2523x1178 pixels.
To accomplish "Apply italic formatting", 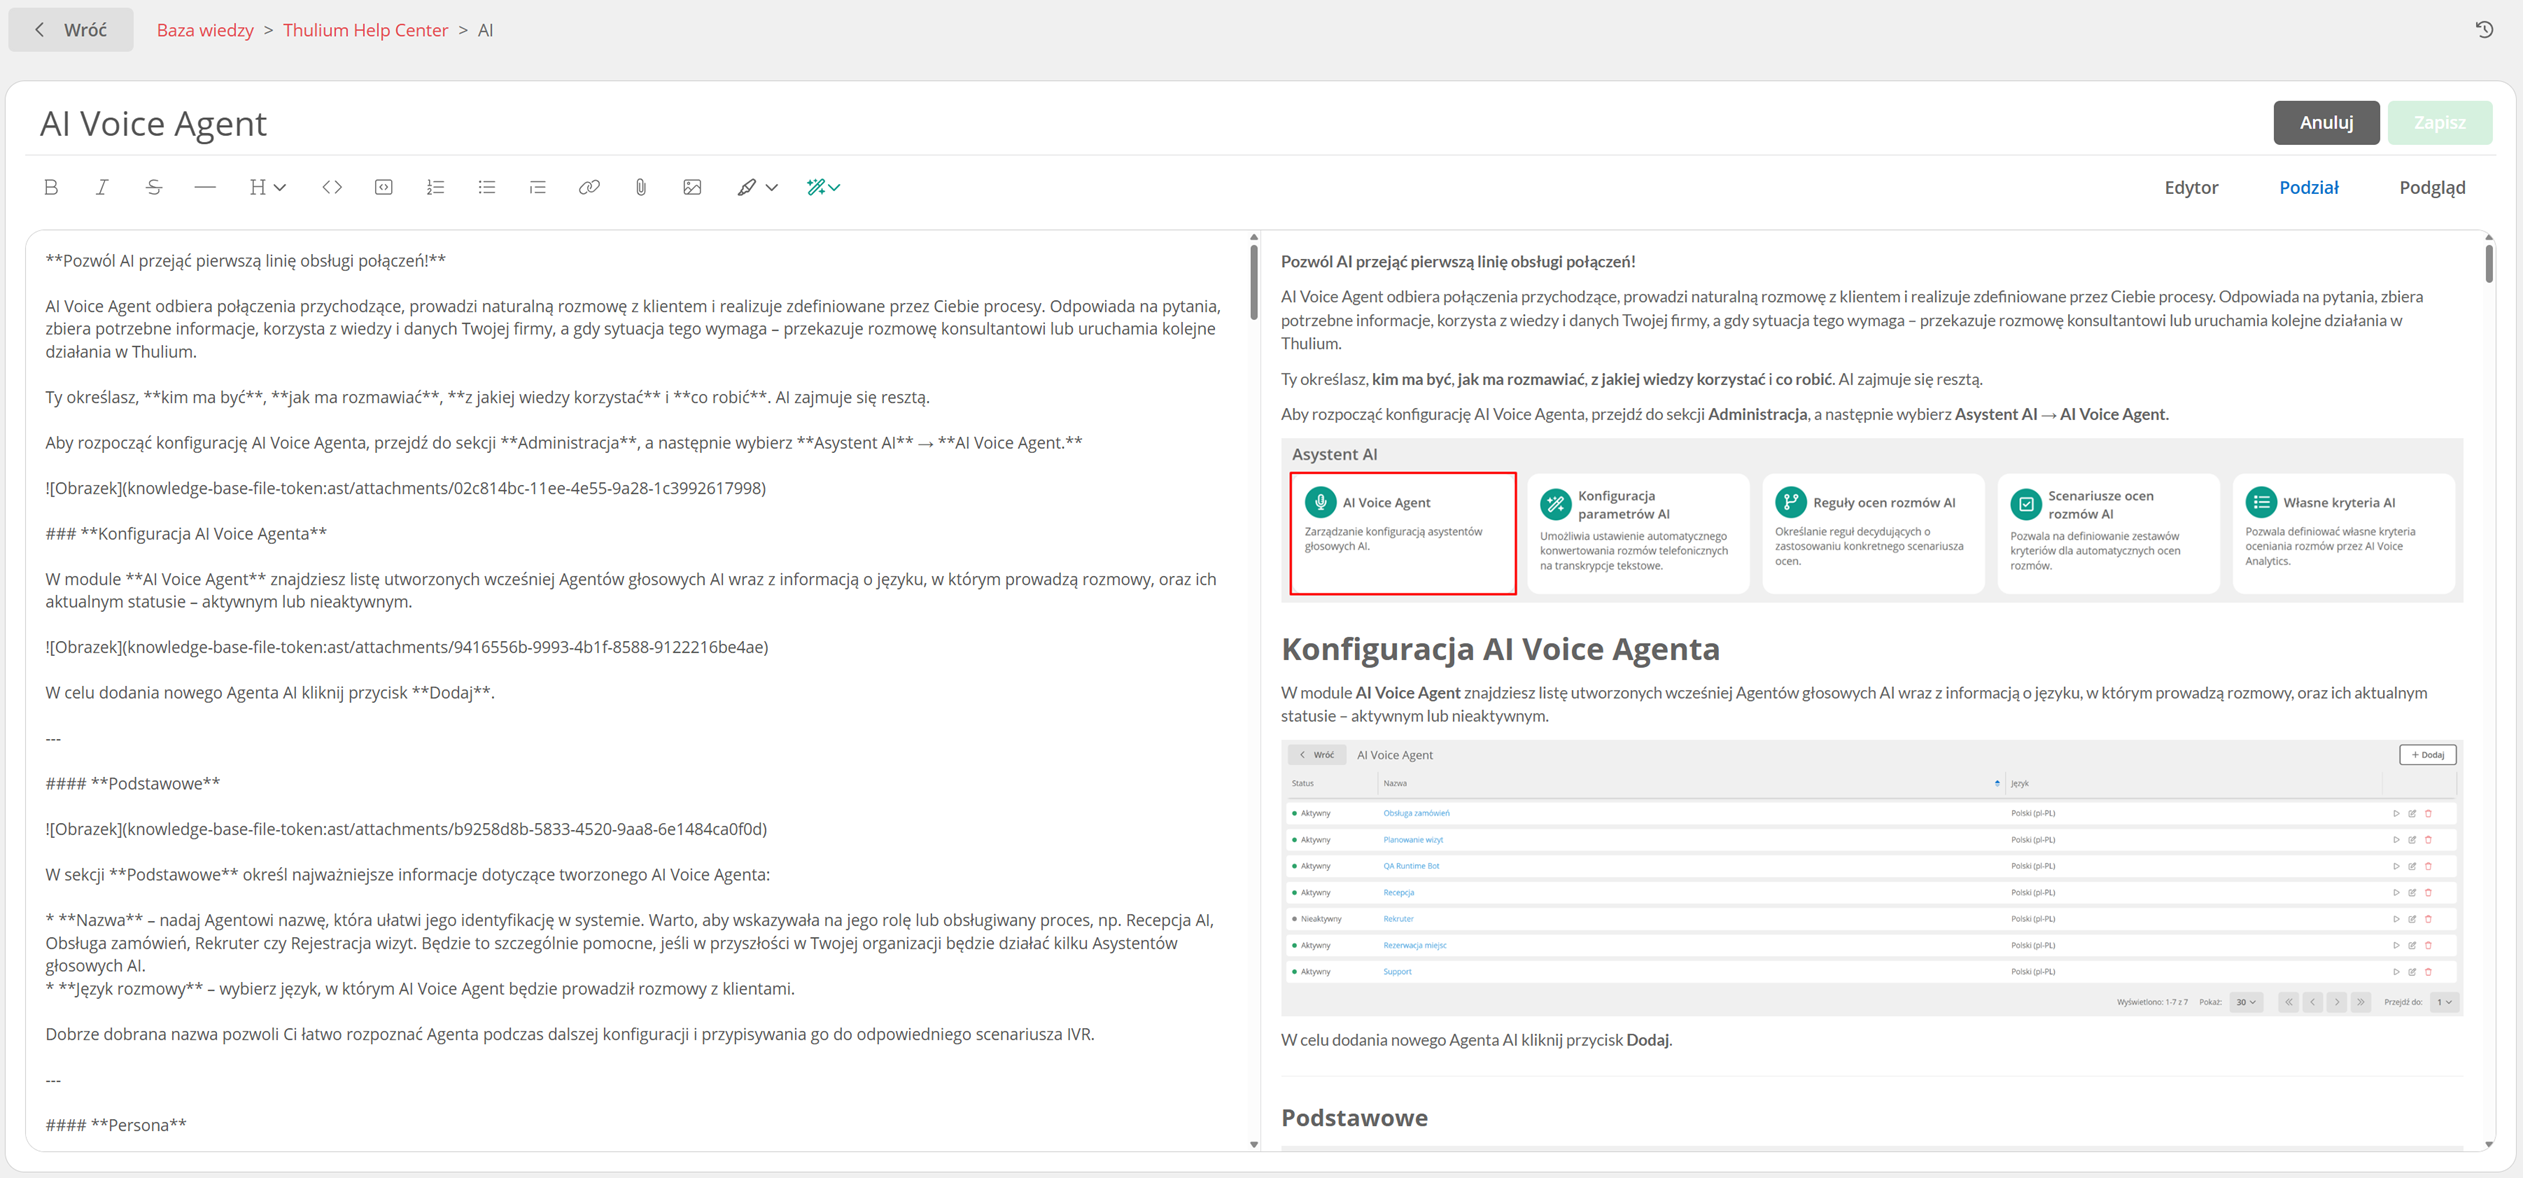I will (x=102, y=187).
